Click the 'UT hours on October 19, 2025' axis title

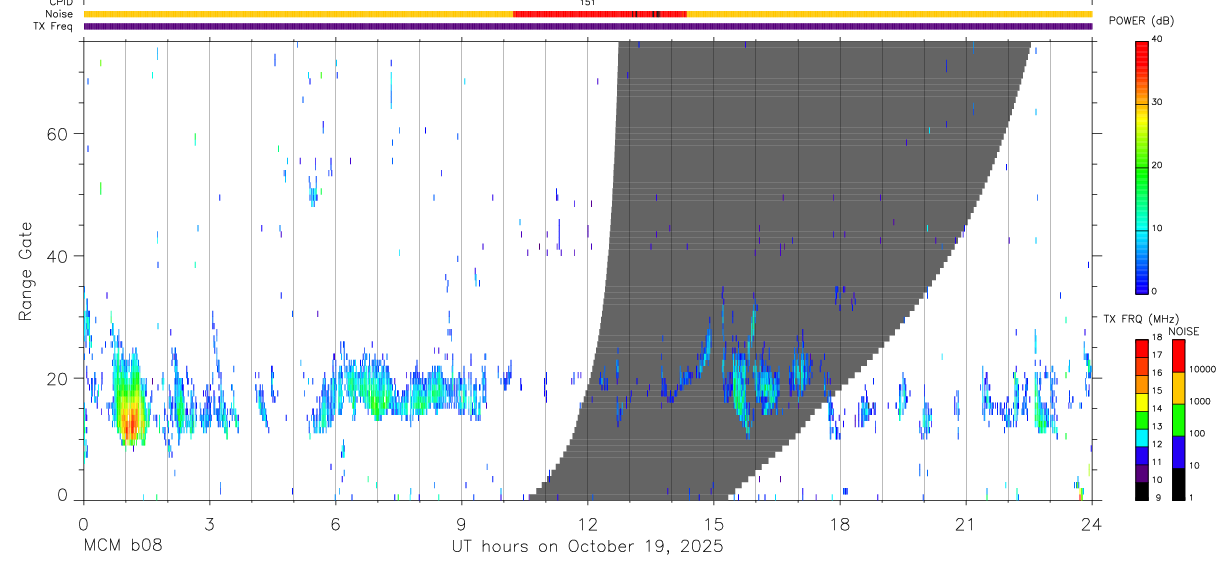(x=588, y=547)
